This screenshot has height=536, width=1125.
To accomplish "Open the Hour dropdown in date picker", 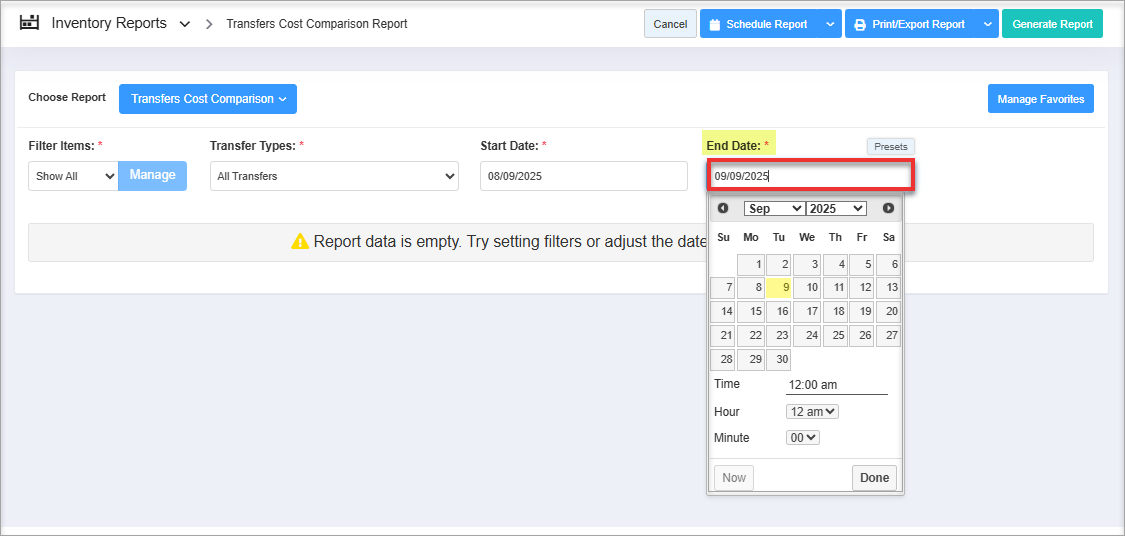I will pyautogui.click(x=812, y=412).
